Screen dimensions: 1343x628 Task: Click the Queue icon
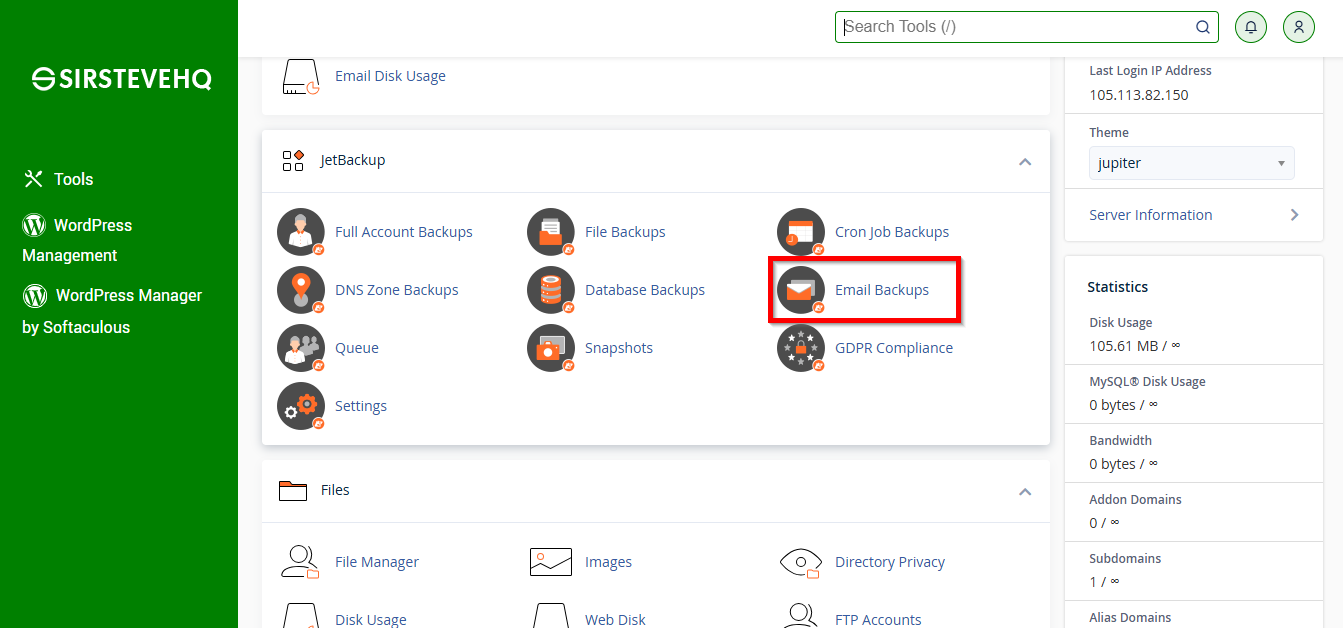coord(301,348)
